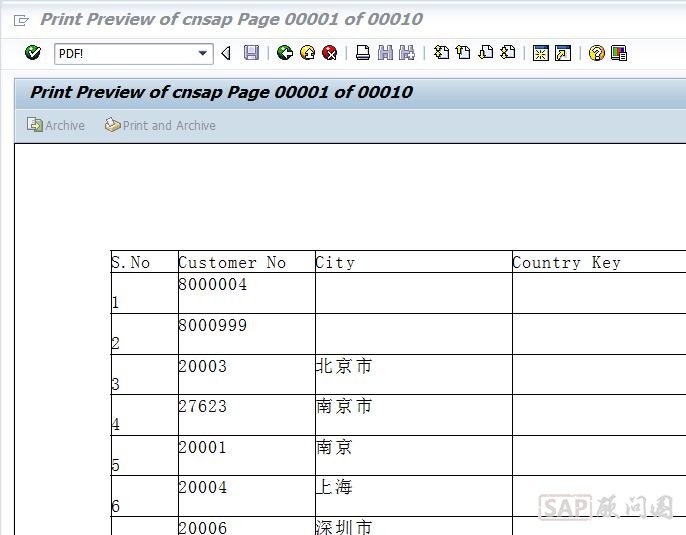
Task: Expand the command field dropdown arrow
Action: [x=203, y=53]
